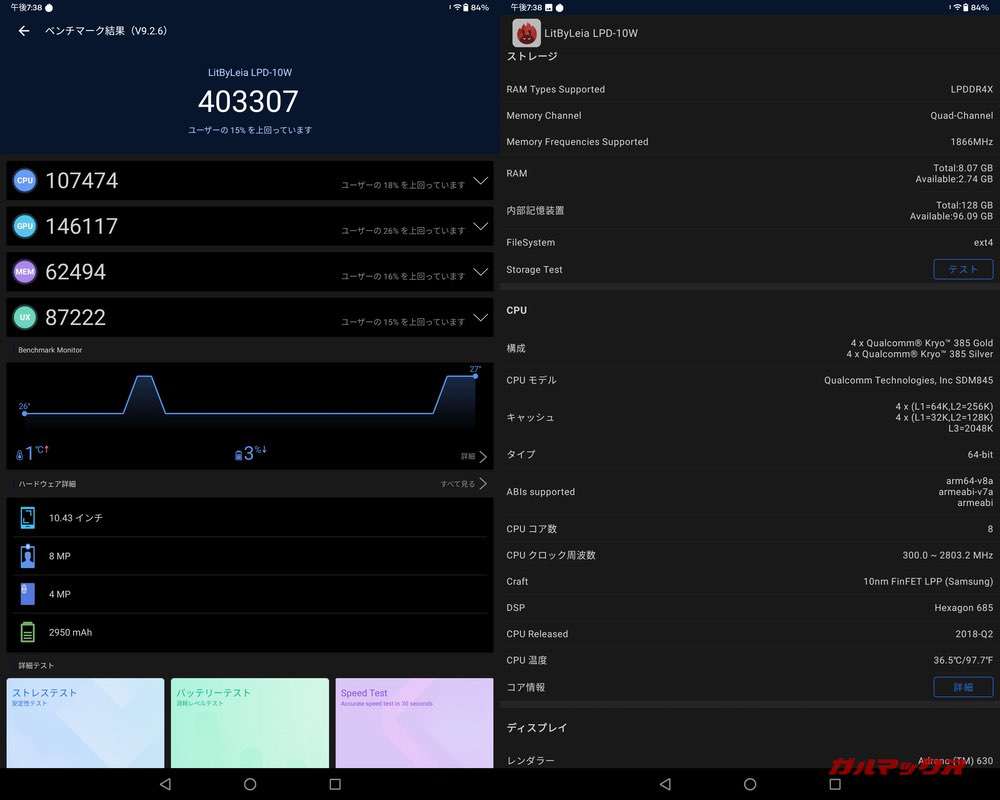
Task: Tap the back arrow beside ベンチマーク結果
Action: point(24,31)
